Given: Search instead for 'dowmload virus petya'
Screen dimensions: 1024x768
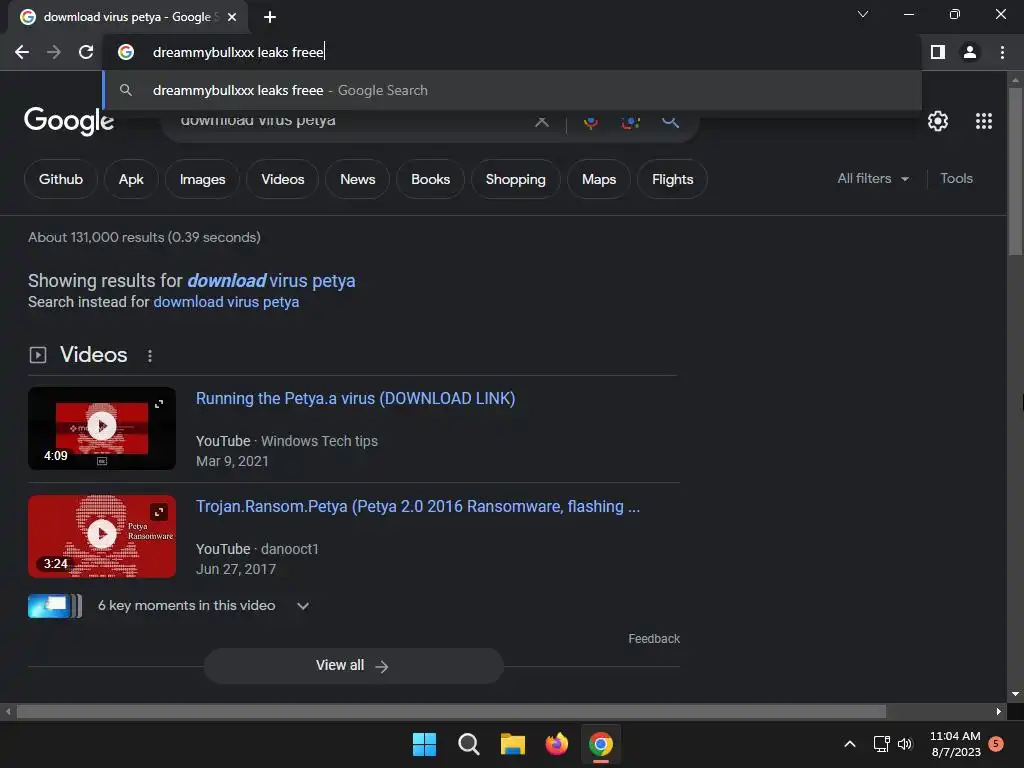Looking at the screenshot, I should tap(226, 302).
